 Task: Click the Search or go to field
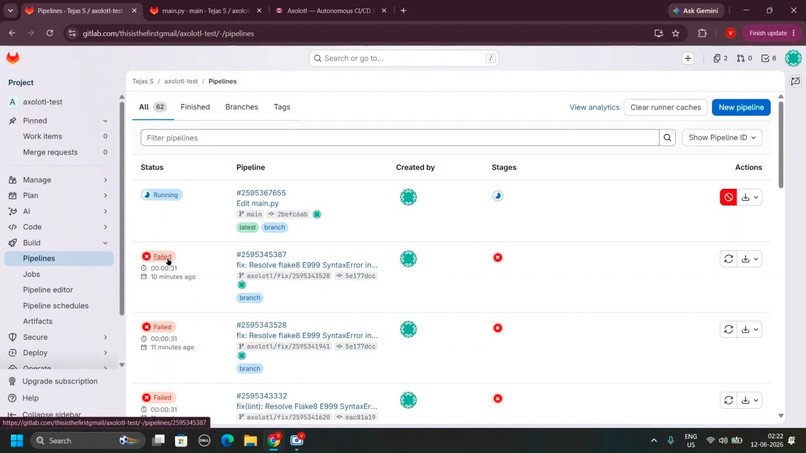click(404, 58)
